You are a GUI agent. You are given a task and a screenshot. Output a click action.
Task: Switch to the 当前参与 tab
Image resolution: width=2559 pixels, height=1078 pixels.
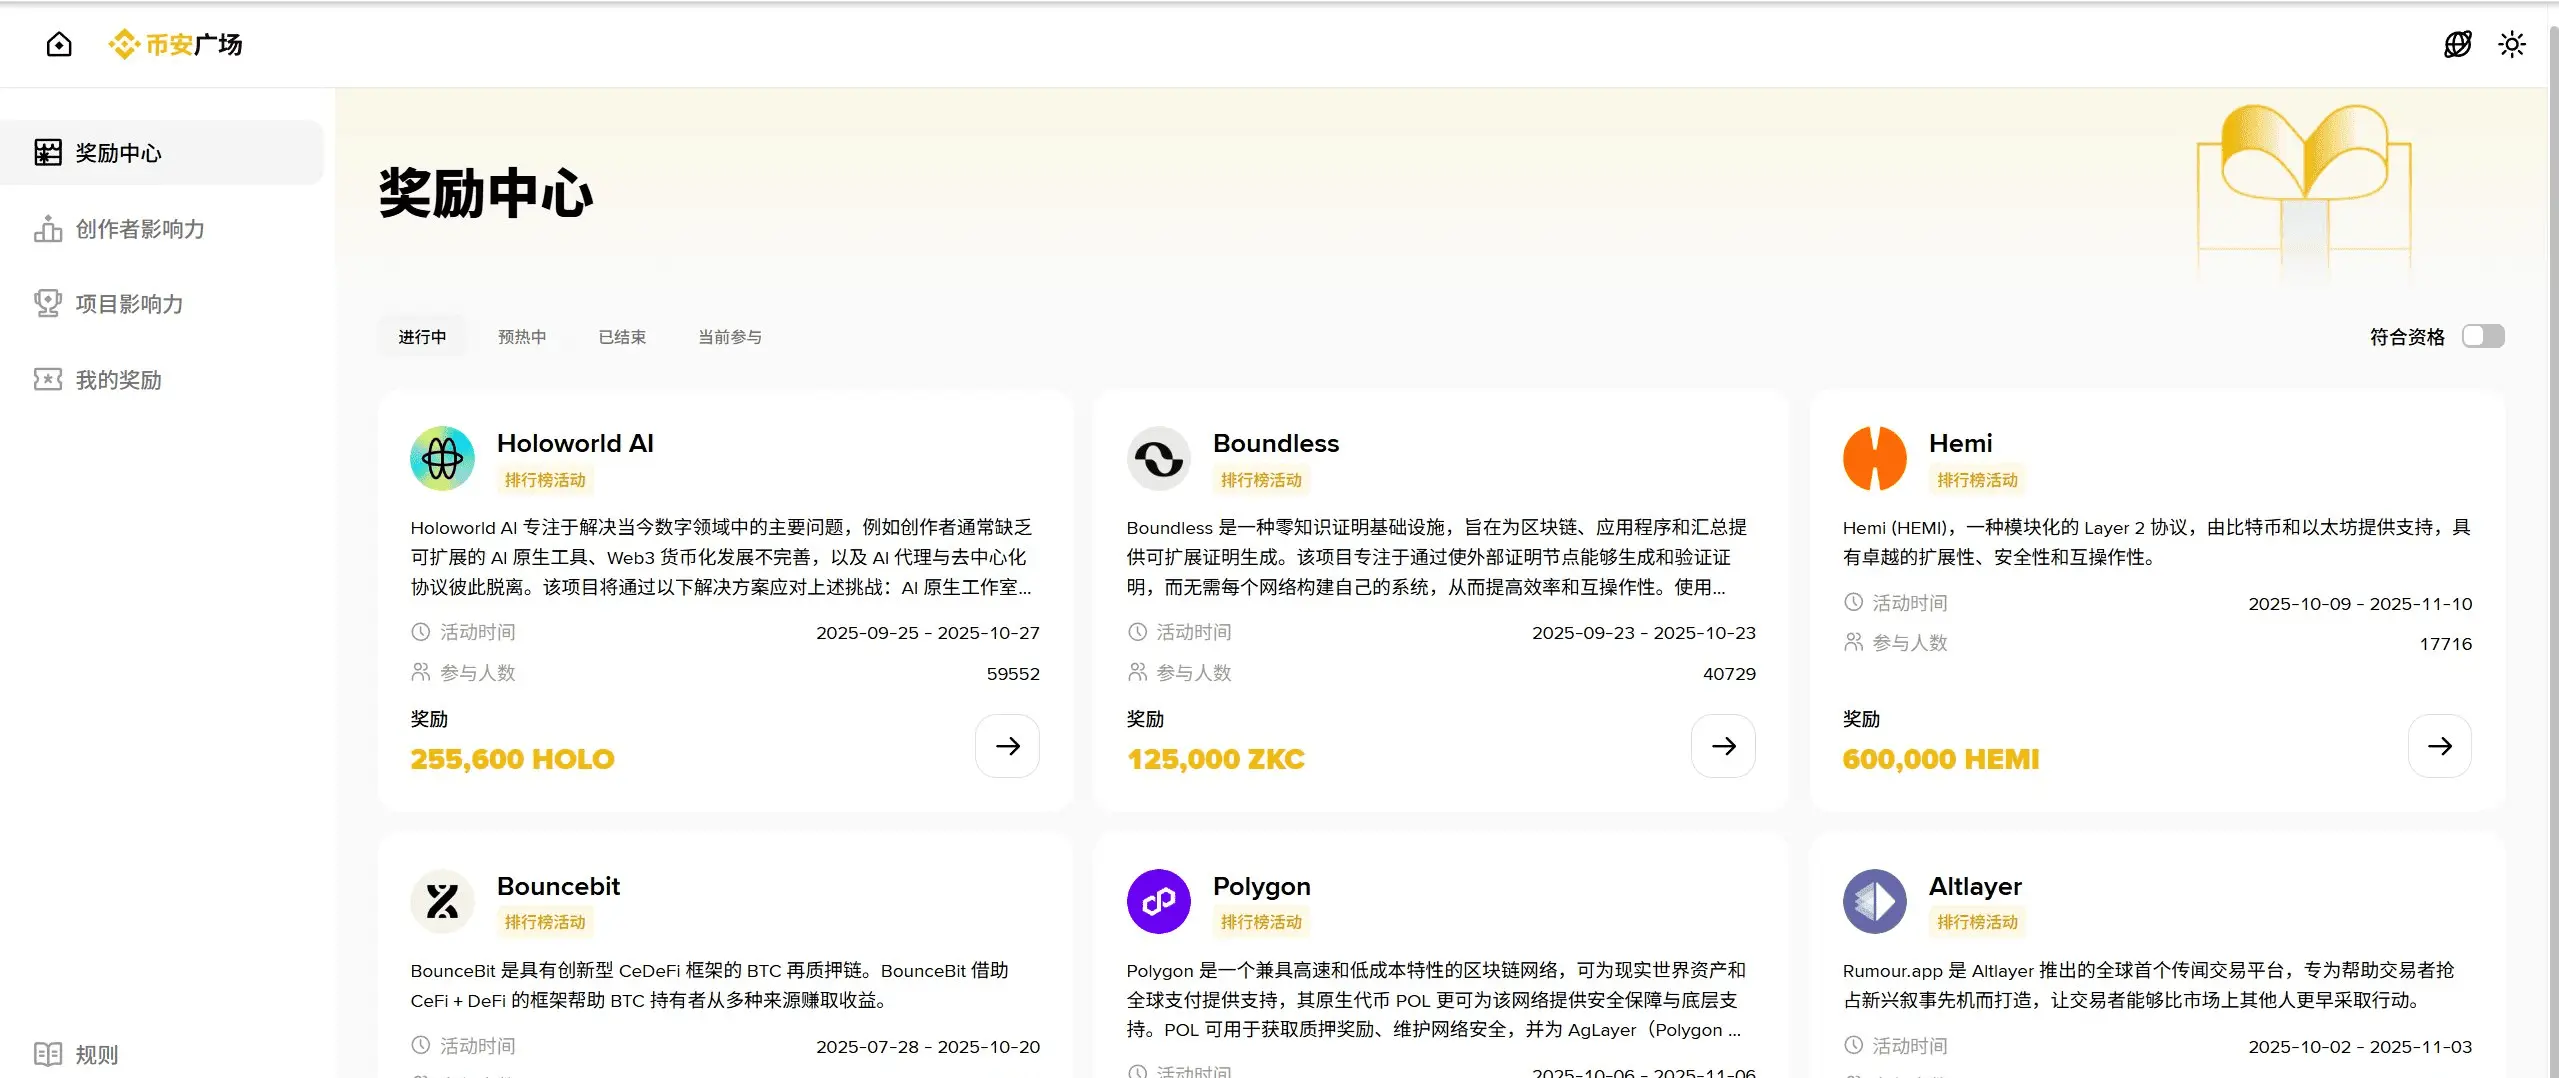click(730, 337)
